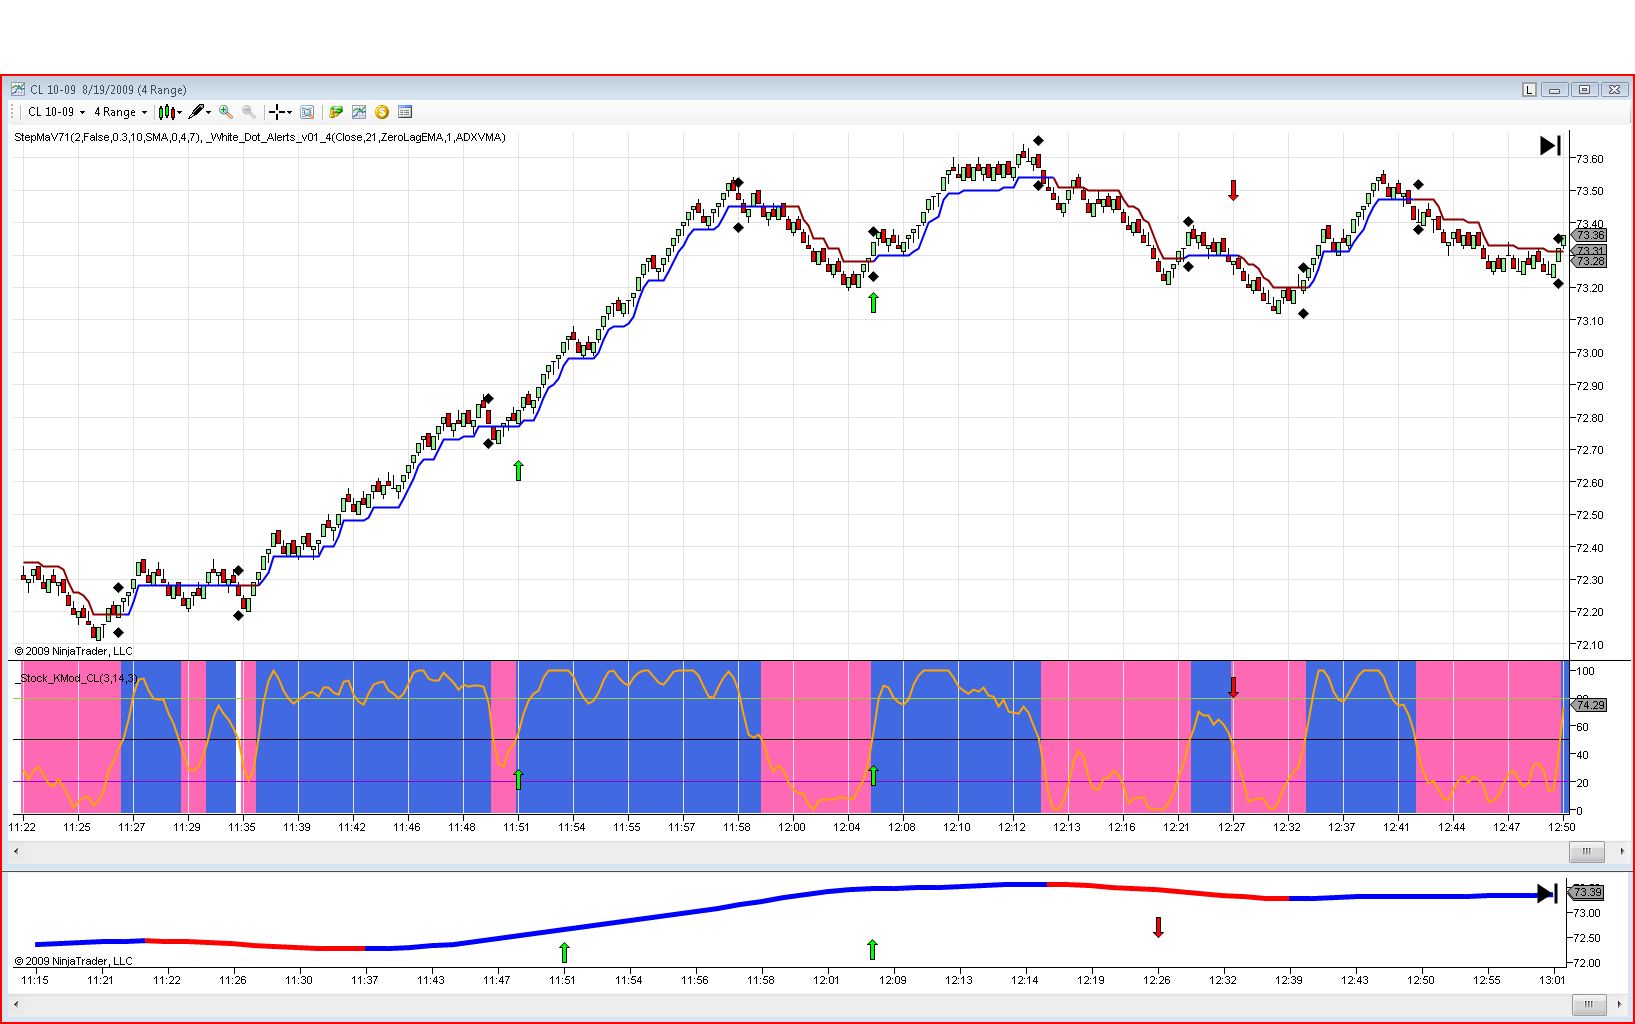Open the 4 Range interval dropdown
The image size is (1635, 1024).
point(120,112)
